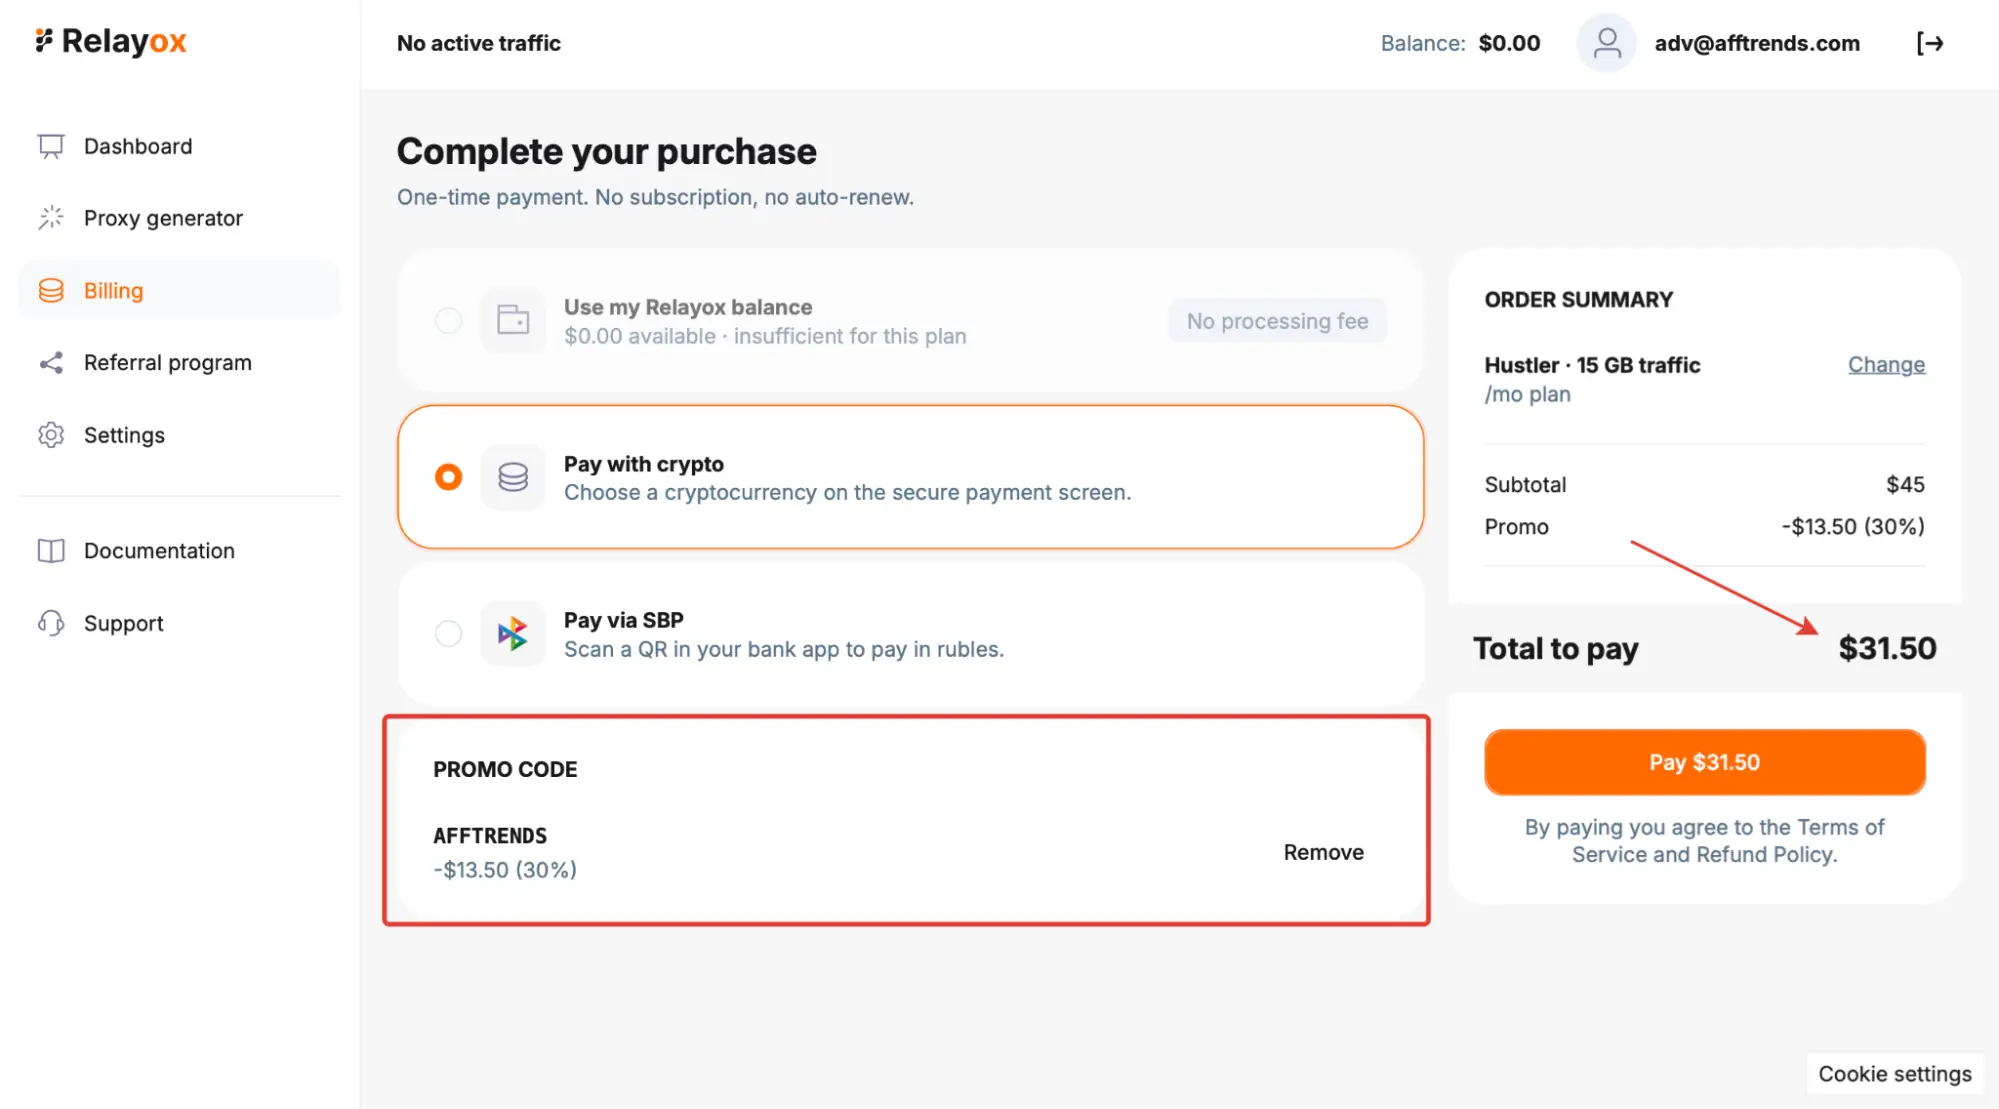Click the Settings gear icon
The width and height of the screenshot is (1999, 1109).
coord(51,435)
